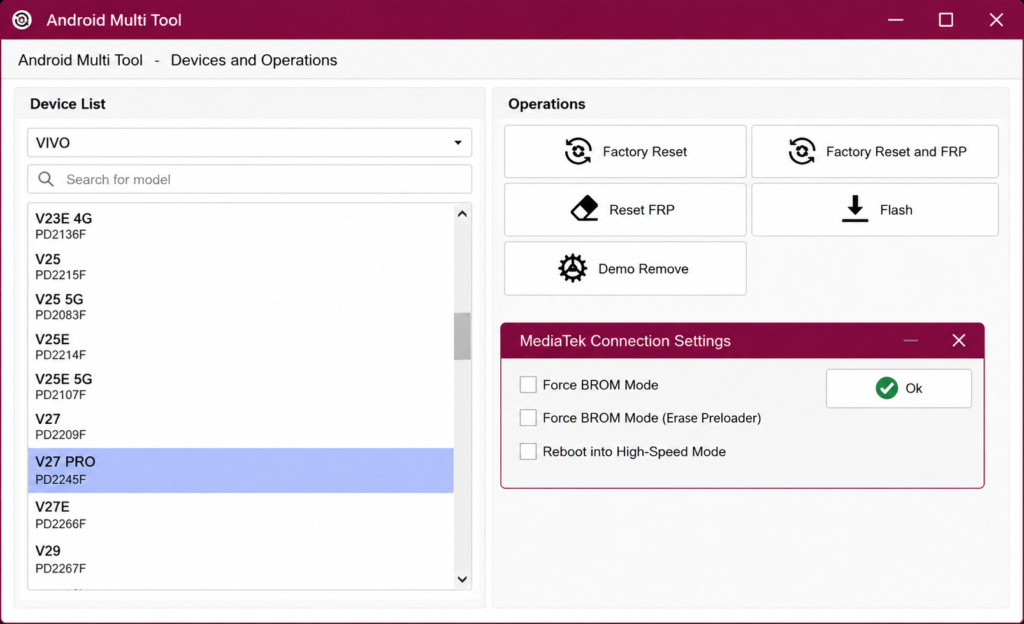This screenshot has height=624, width=1024.
Task: Click the device list scroll down arrow
Action: click(x=462, y=579)
